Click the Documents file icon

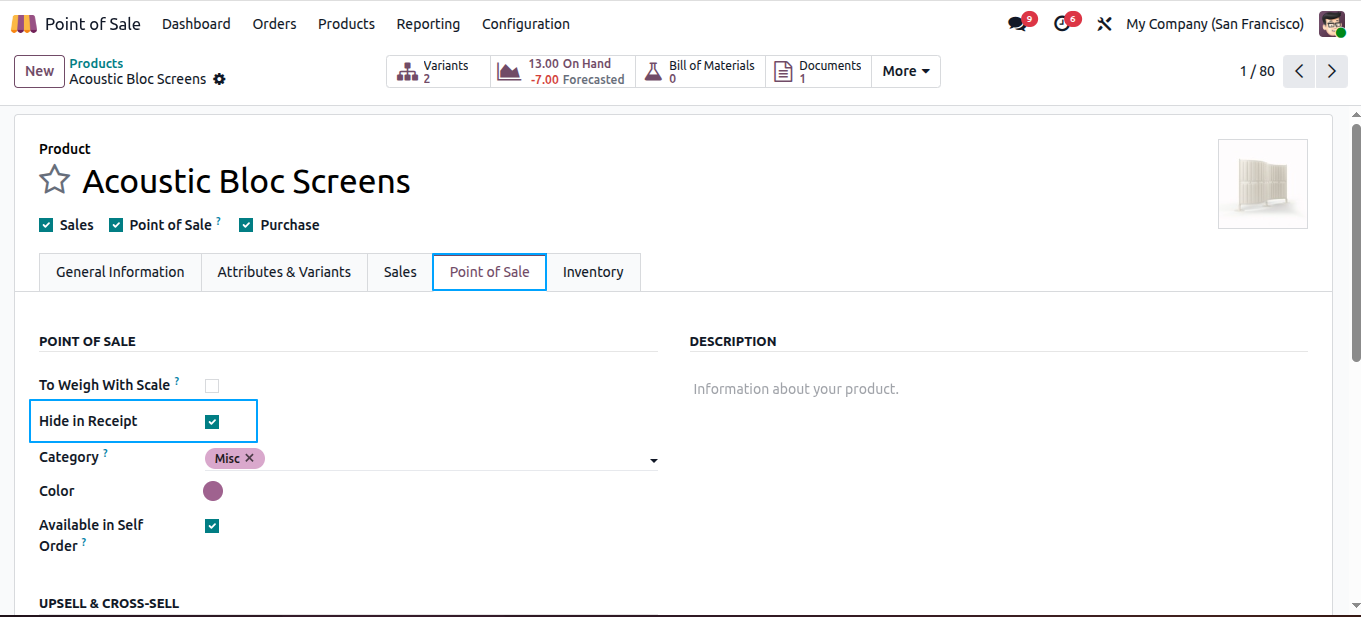coord(783,72)
